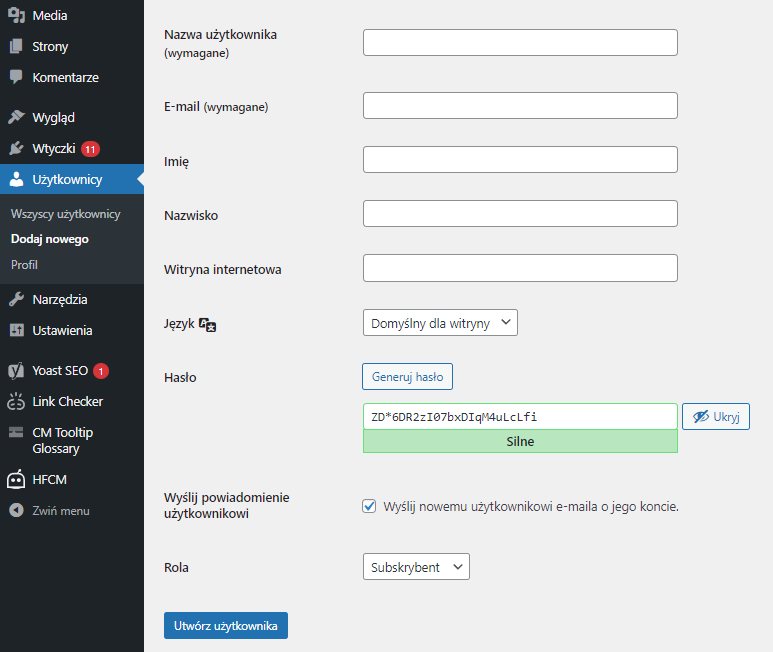The width and height of the screenshot is (773, 652).
Task: Click the Silne password strength bar
Action: 520,441
